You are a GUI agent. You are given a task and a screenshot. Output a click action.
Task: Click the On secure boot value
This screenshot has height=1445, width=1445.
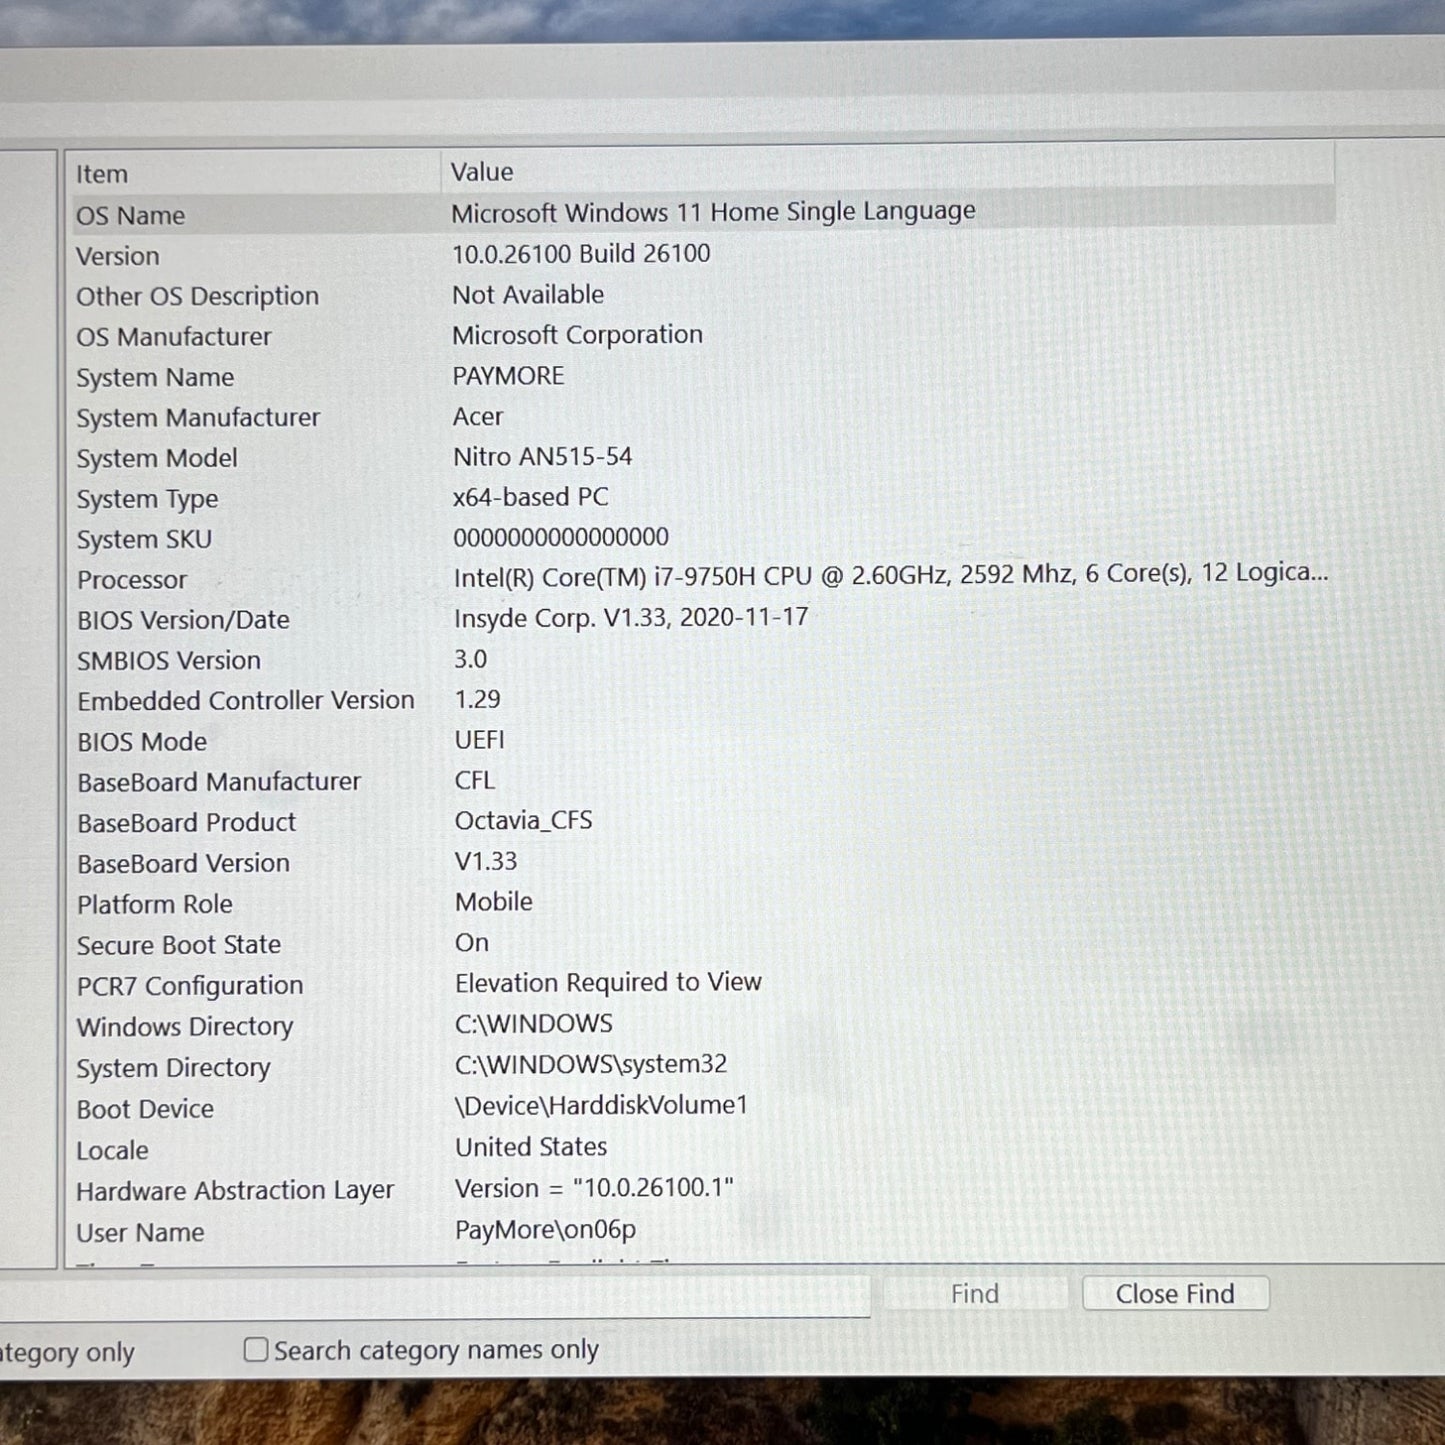[472, 943]
